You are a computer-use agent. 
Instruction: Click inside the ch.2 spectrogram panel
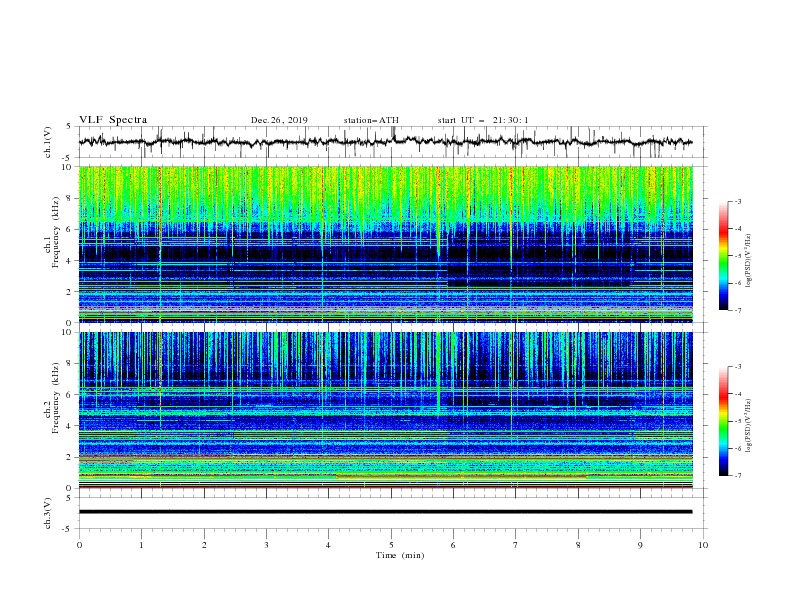[x=386, y=410]
